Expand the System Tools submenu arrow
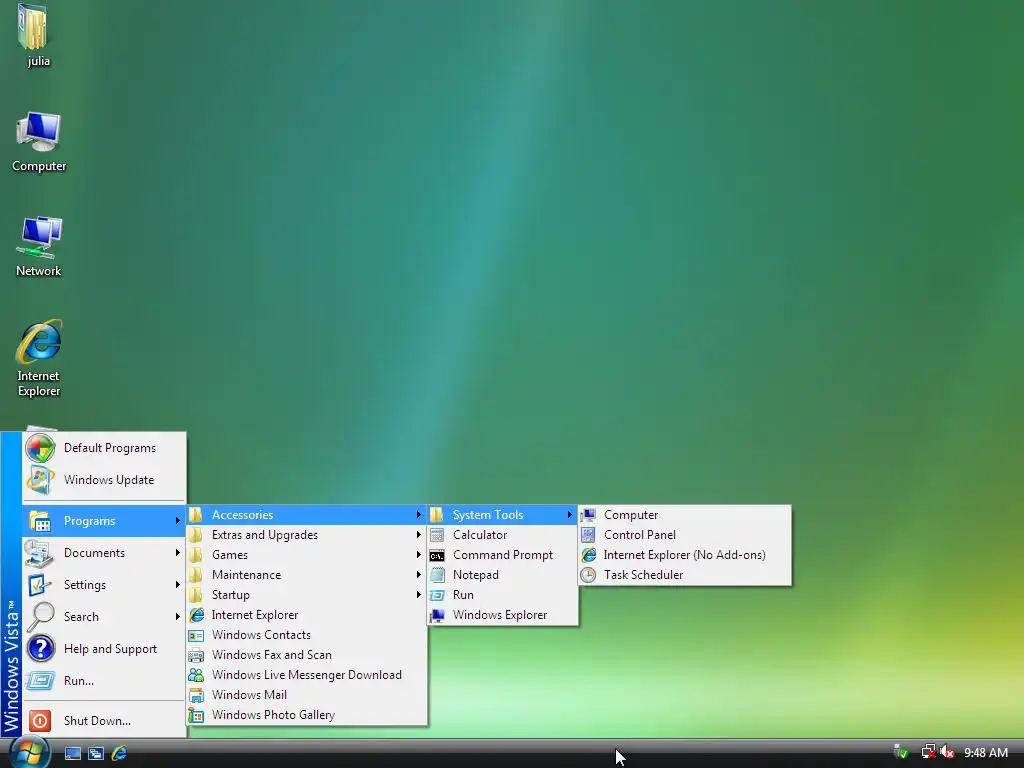The height and width of the screenshot is (768, 1024). click(569, 515)
